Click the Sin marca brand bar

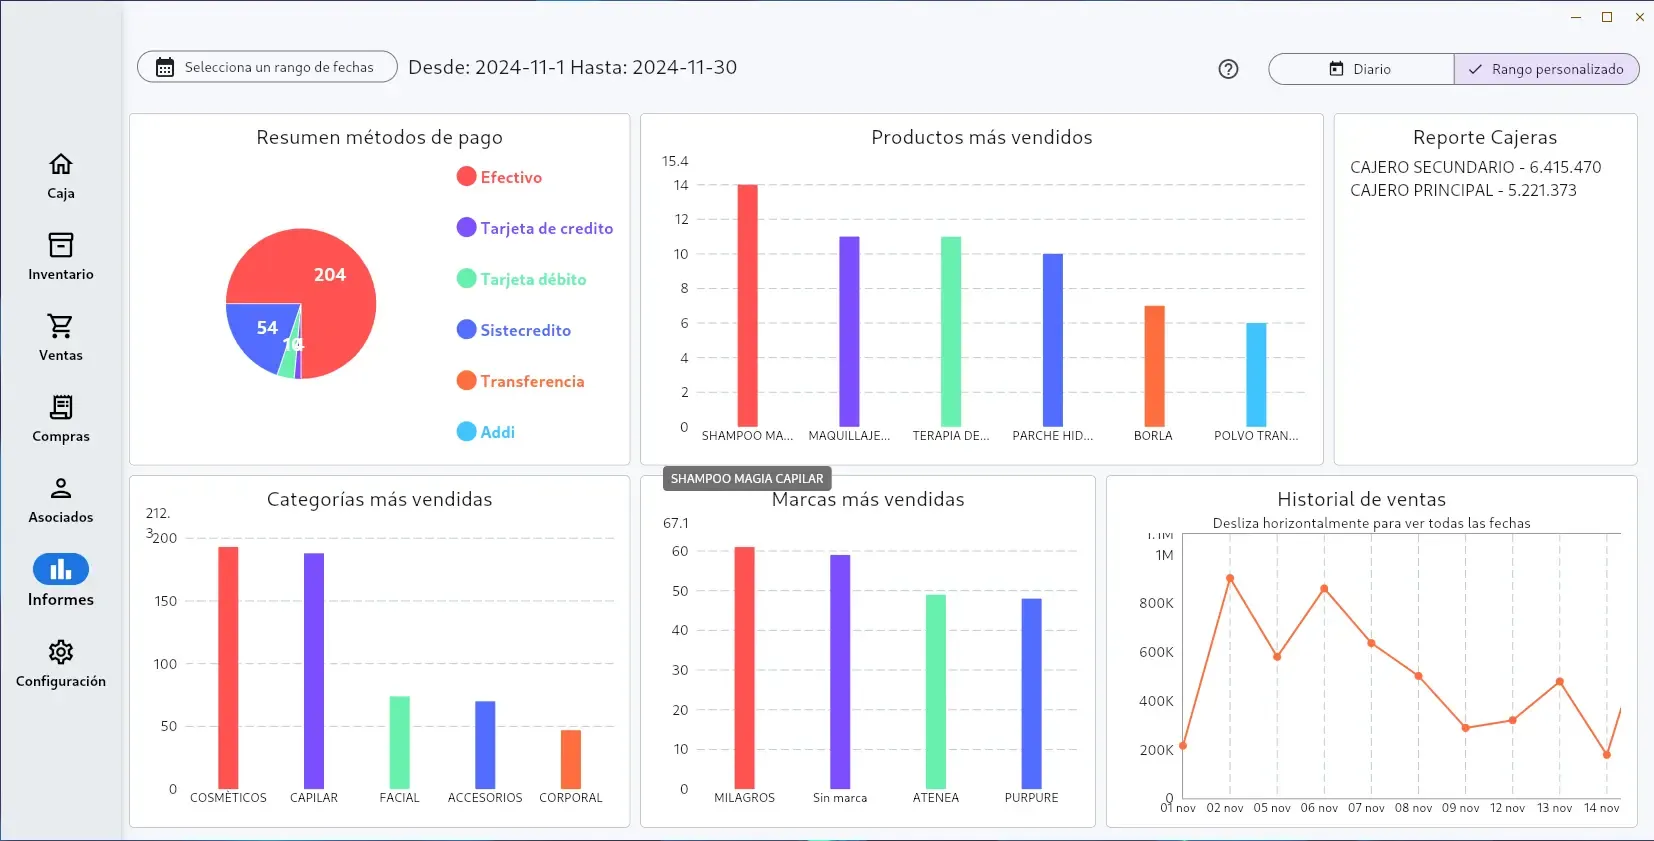840,672
